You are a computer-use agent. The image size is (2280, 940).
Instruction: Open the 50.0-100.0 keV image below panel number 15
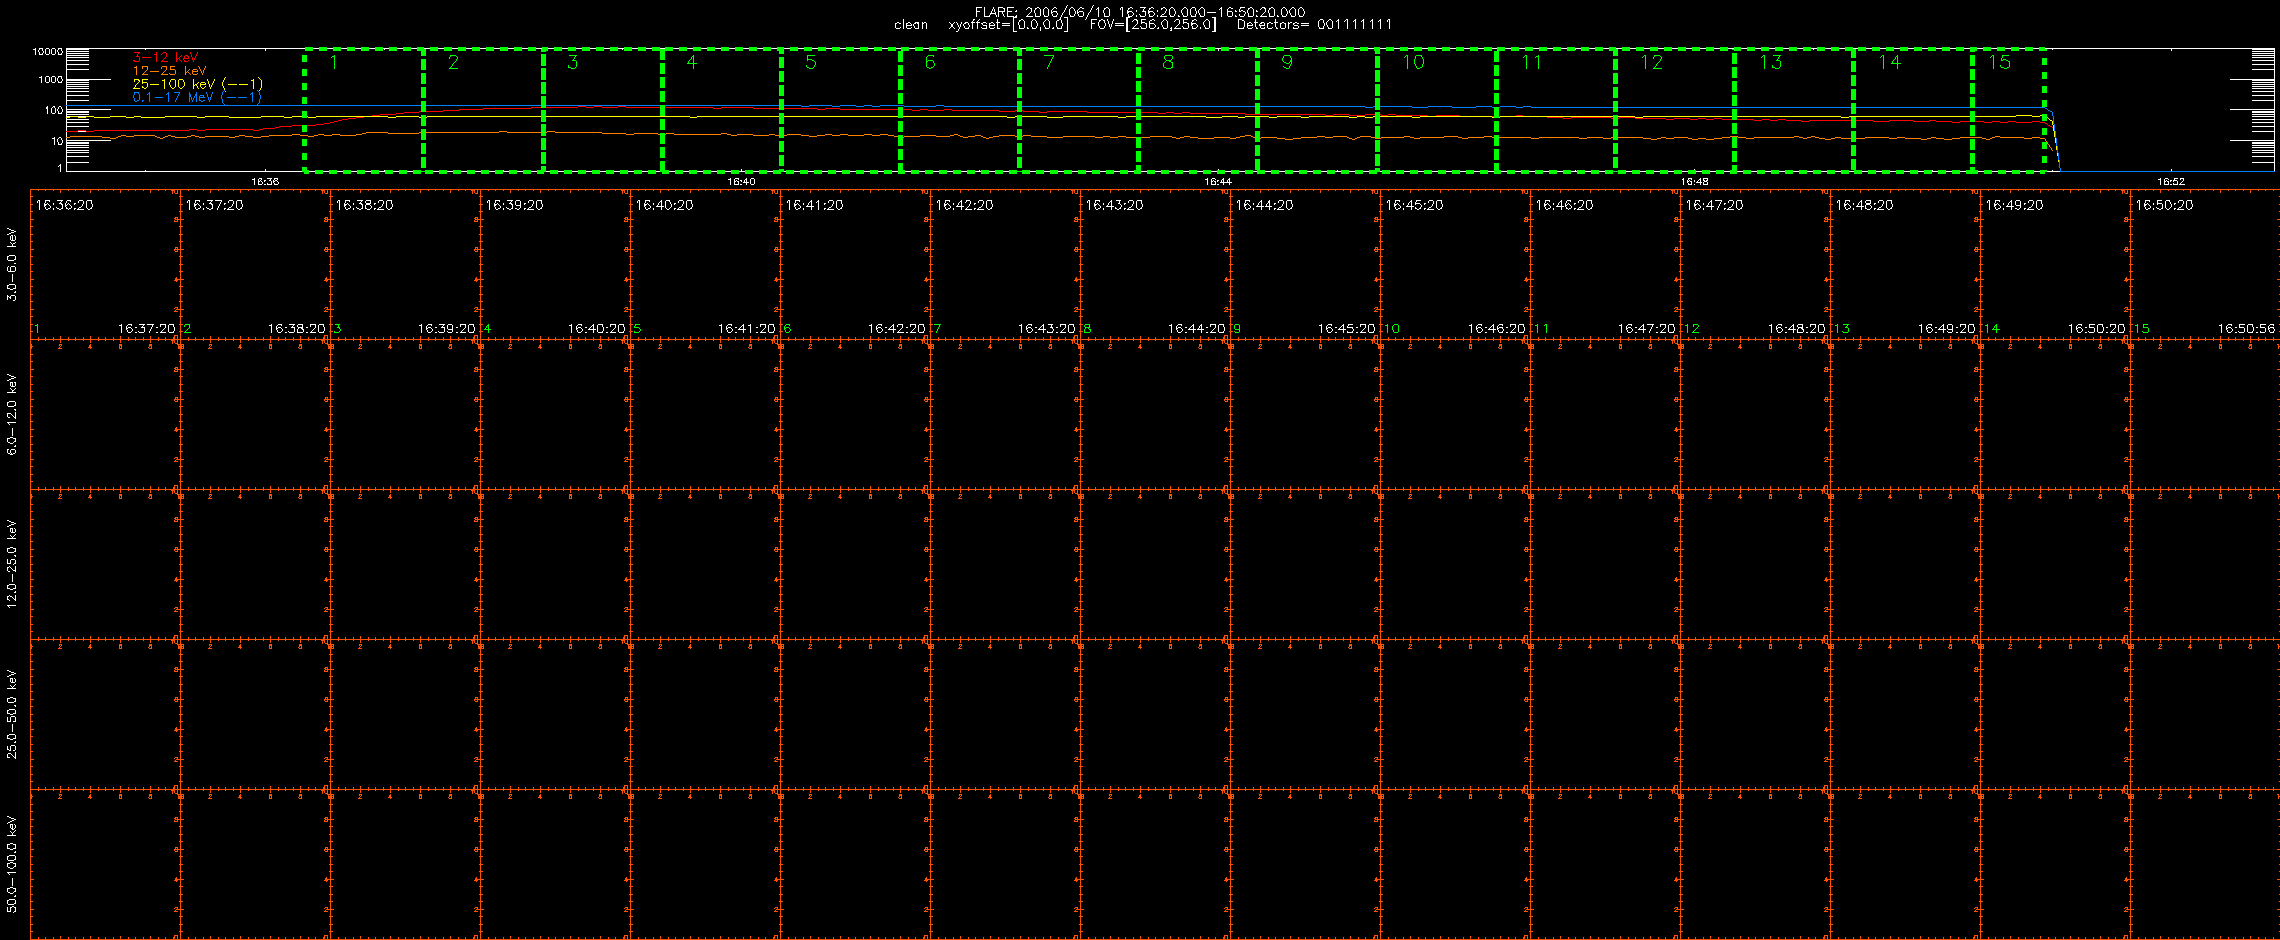pos(2205,864)
